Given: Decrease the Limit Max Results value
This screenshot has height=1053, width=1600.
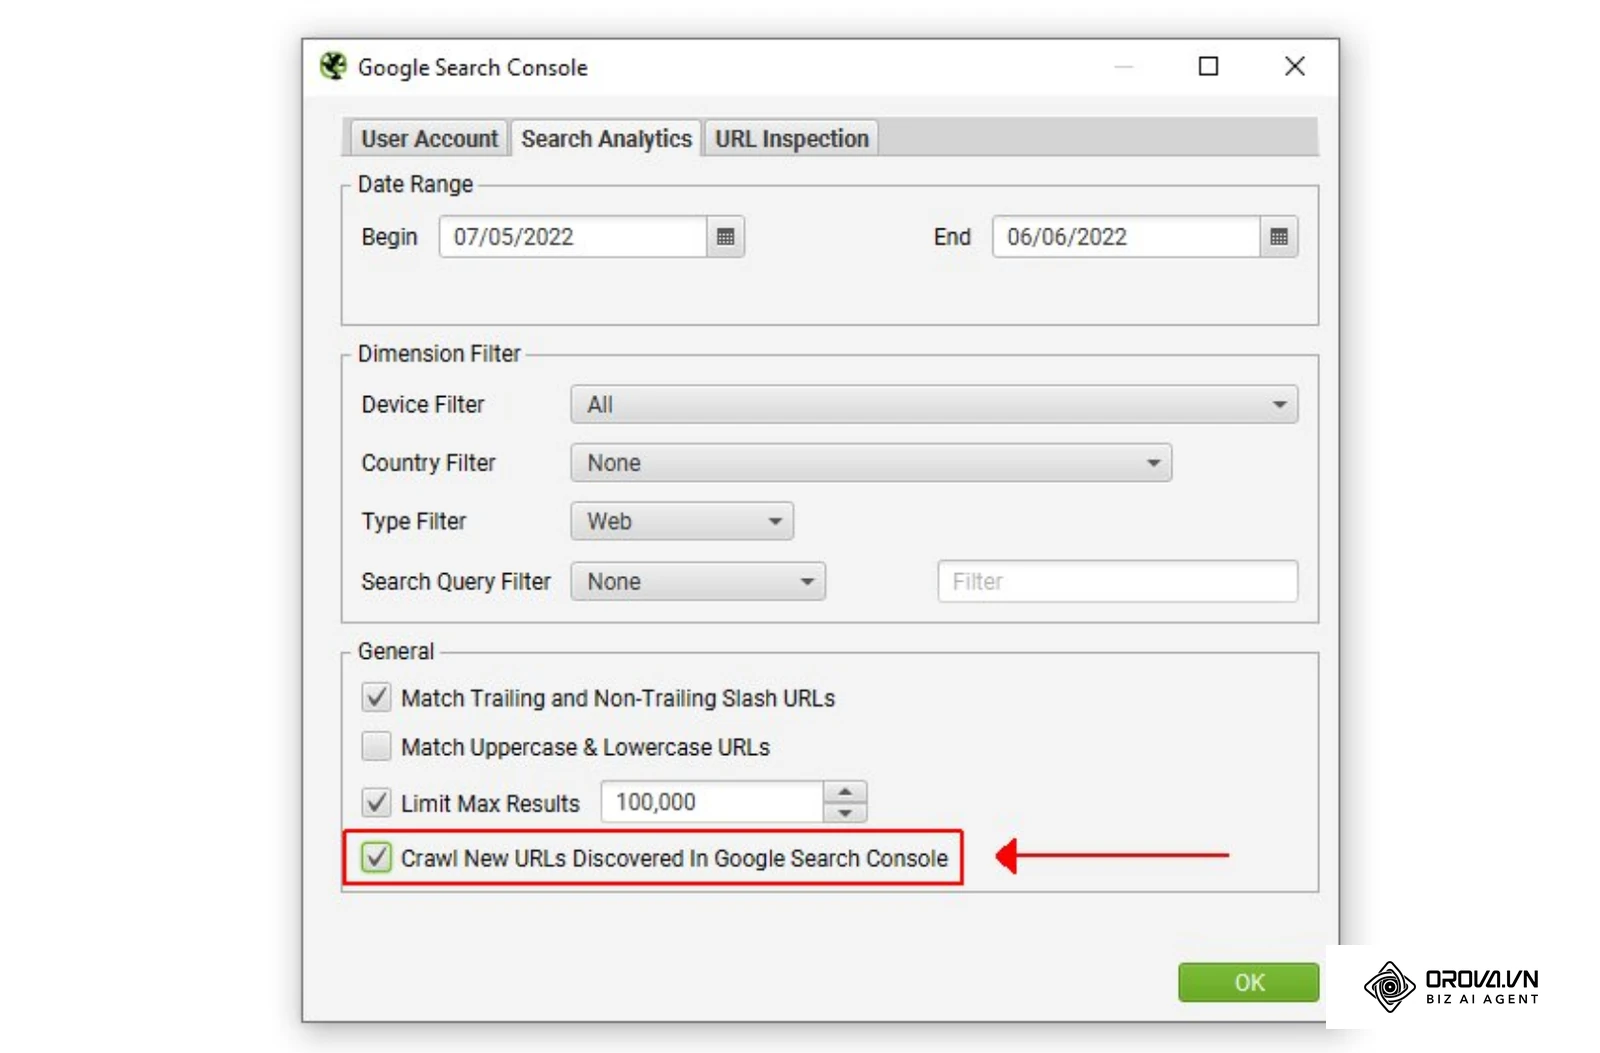Looking at the screenshot, I should coord(845,812).
